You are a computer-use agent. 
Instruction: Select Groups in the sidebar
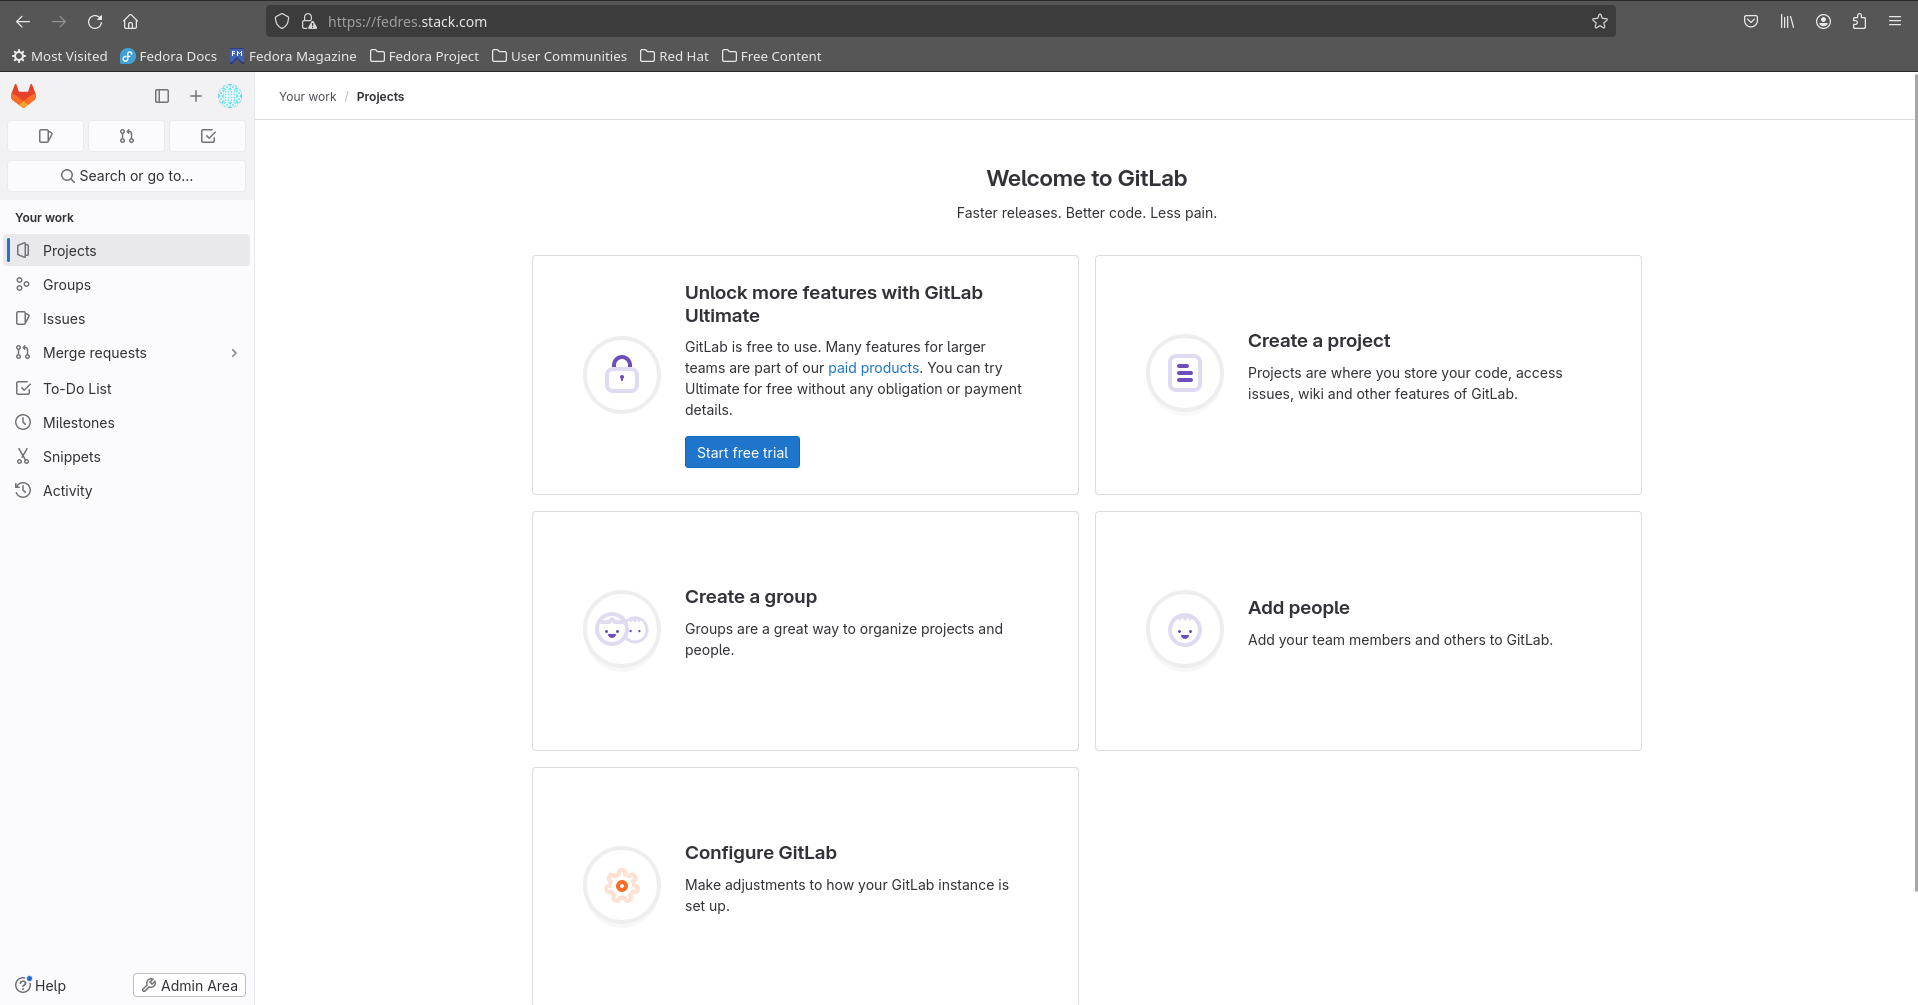[67, 284]
